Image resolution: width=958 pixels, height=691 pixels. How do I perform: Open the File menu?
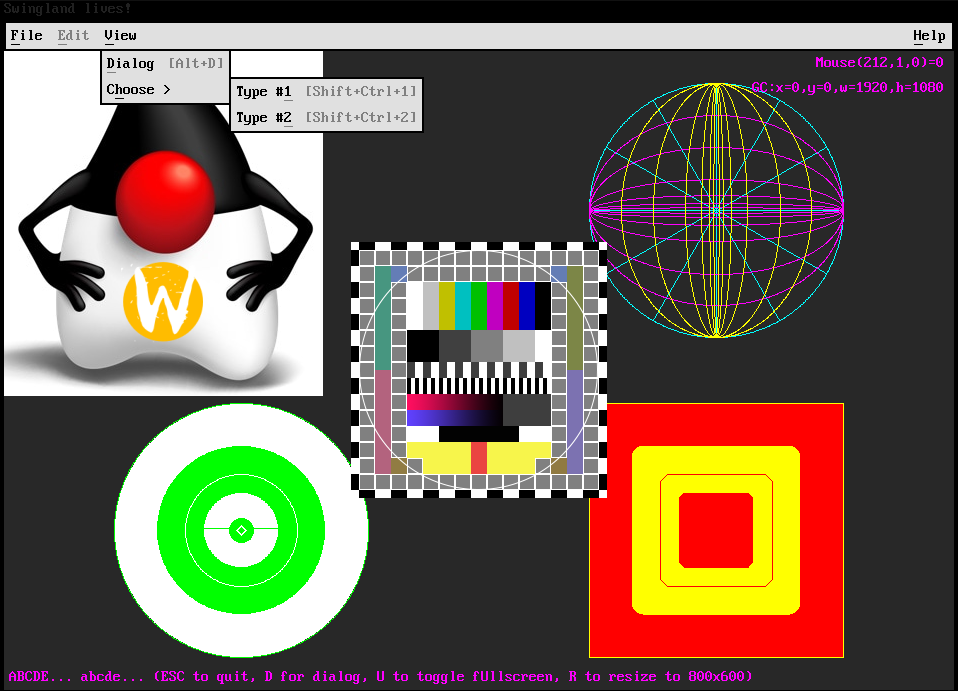click(x=27, y=35)
